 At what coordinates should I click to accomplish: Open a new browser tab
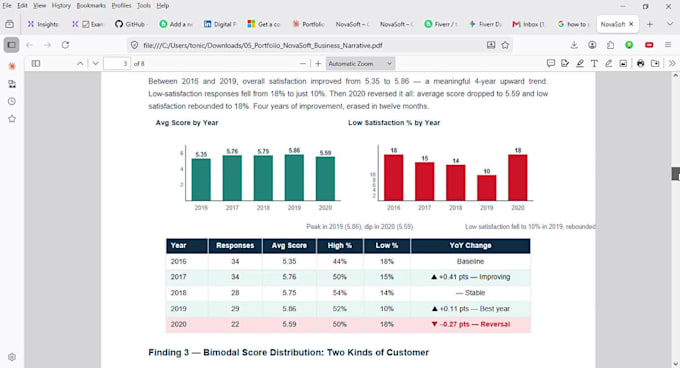tap(650, 24)
